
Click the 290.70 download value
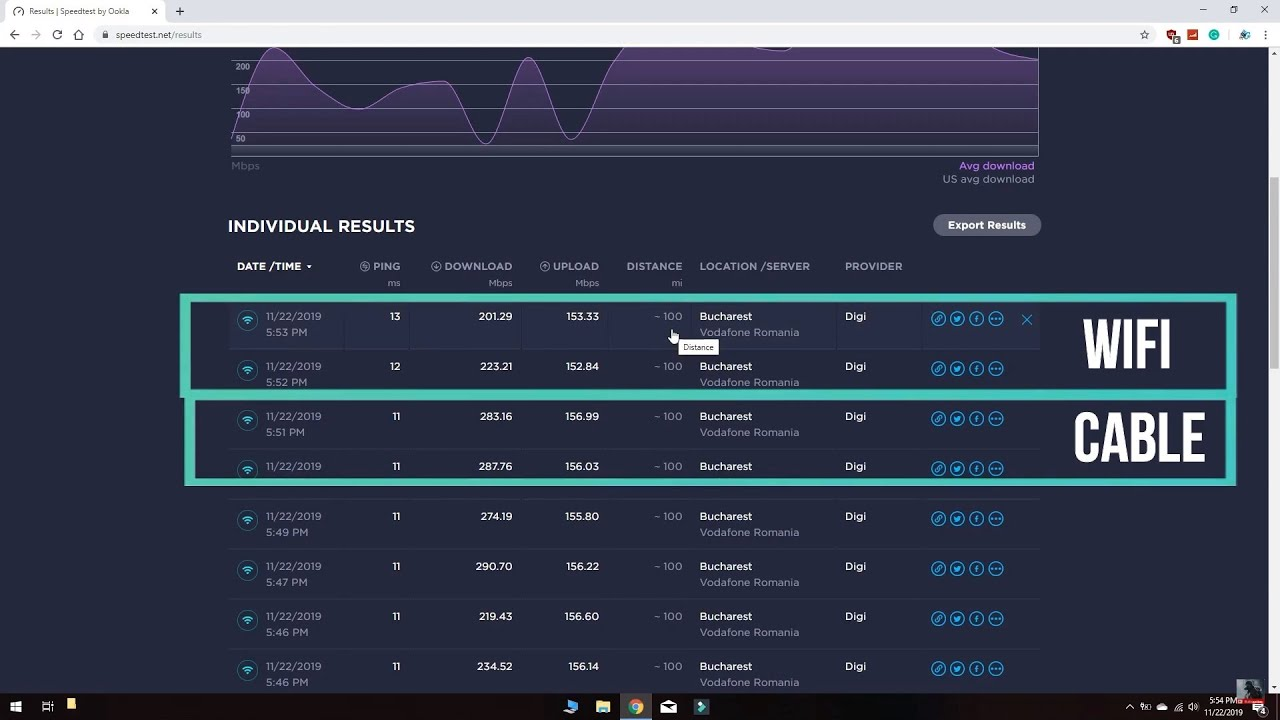[494, 566]
